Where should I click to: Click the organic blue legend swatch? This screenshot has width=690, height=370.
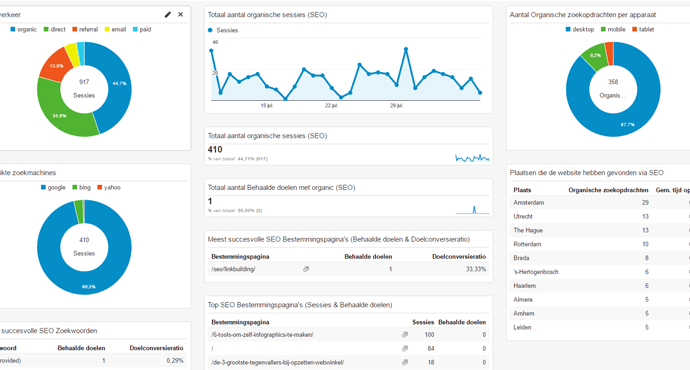click(x=13, y=29)
